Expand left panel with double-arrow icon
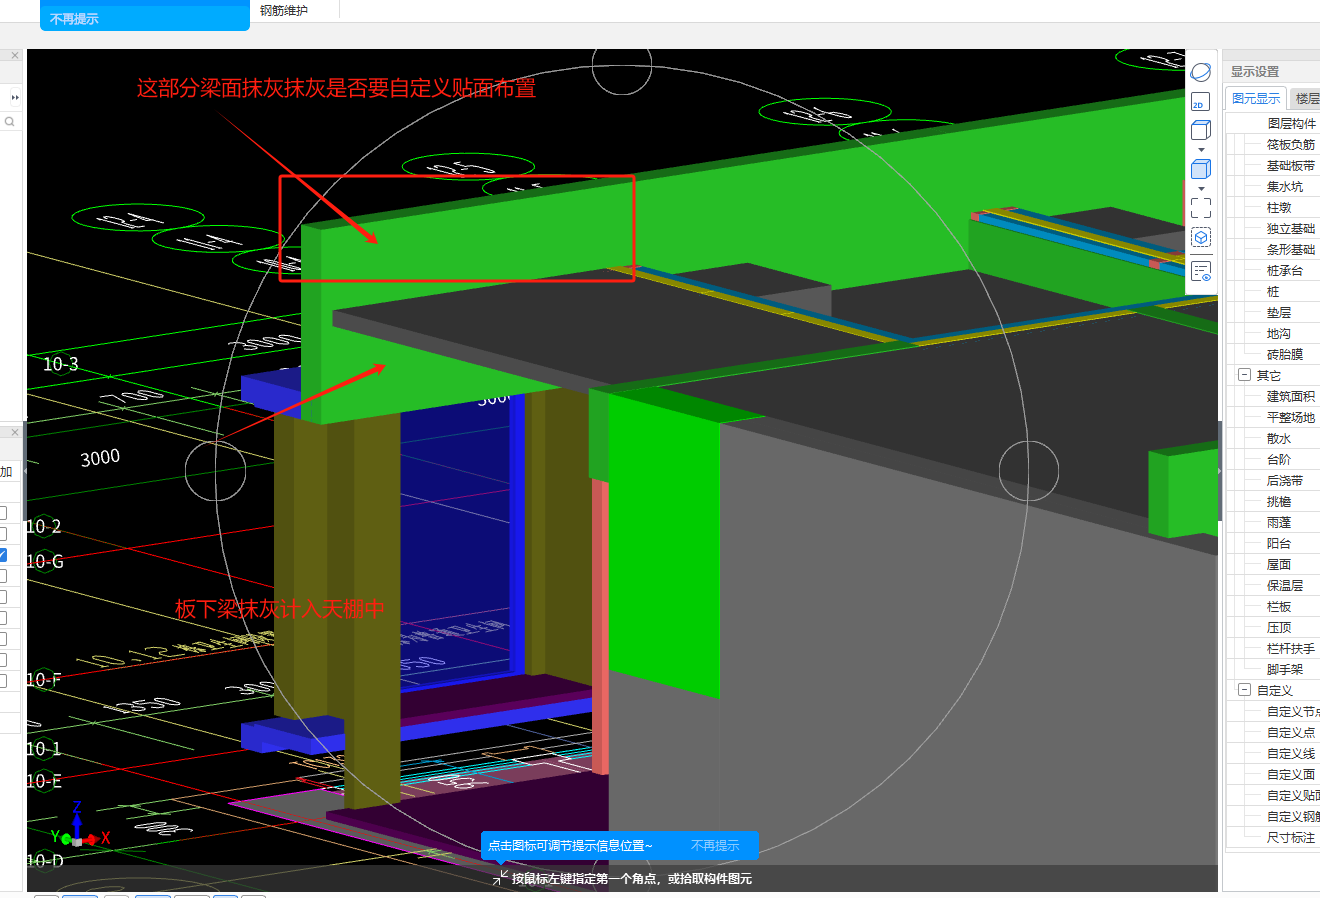The height and width of the screenshot is (898, 1320). [x=15, y=97]
